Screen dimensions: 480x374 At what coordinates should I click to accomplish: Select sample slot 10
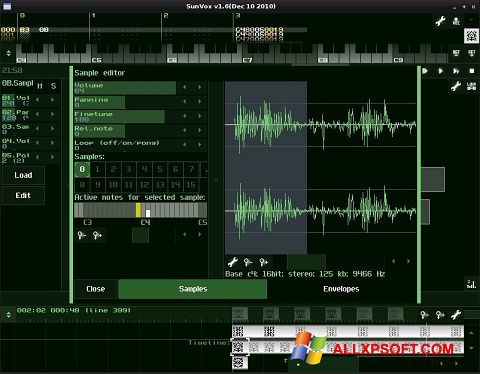click(113, 185)
